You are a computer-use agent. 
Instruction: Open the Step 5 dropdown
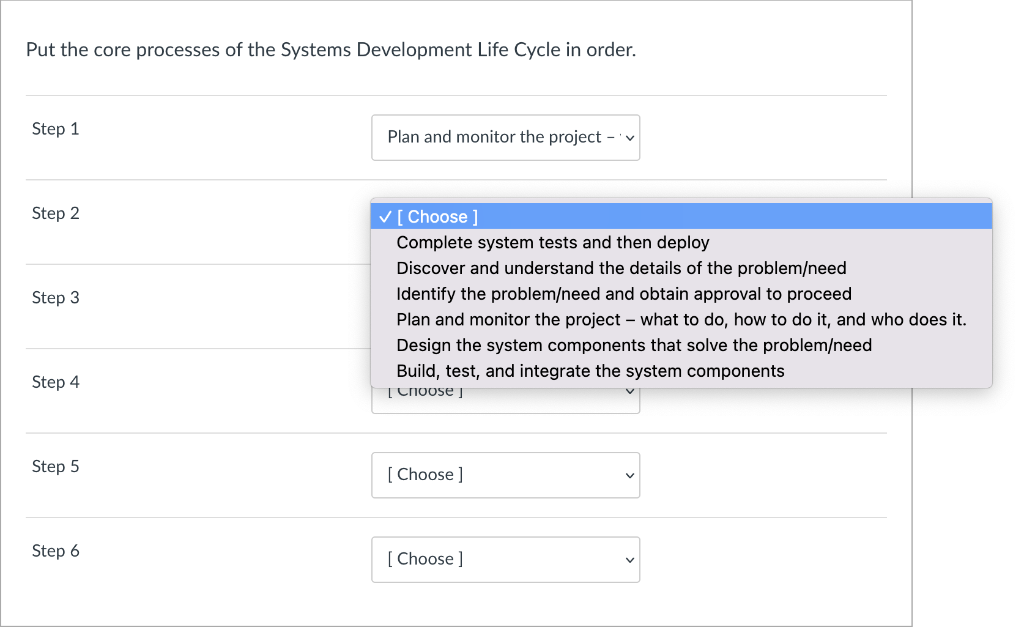(x=505, y=475)
